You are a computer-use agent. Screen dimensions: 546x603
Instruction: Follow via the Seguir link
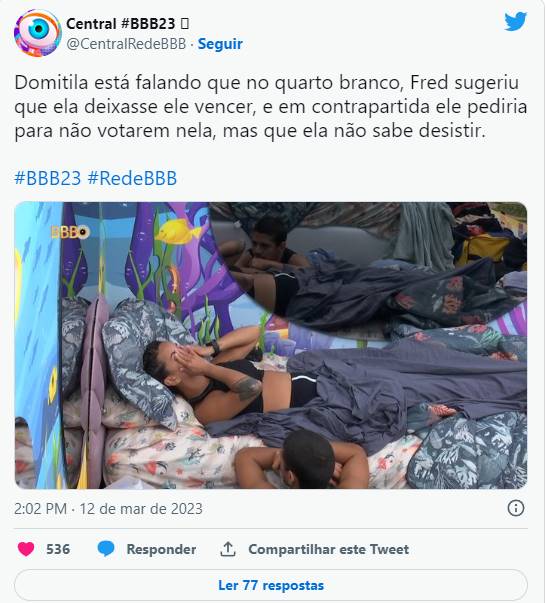pos(220,44)
